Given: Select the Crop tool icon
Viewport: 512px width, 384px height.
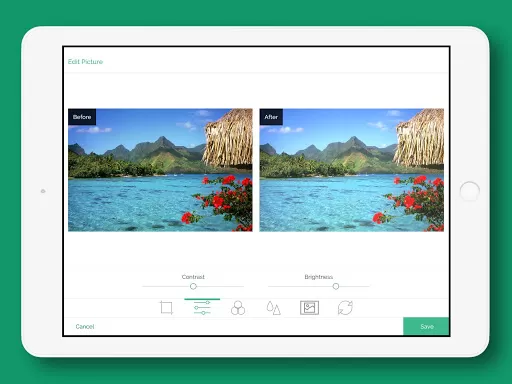Looking at the screenshot, I should [x=166, y=308].
